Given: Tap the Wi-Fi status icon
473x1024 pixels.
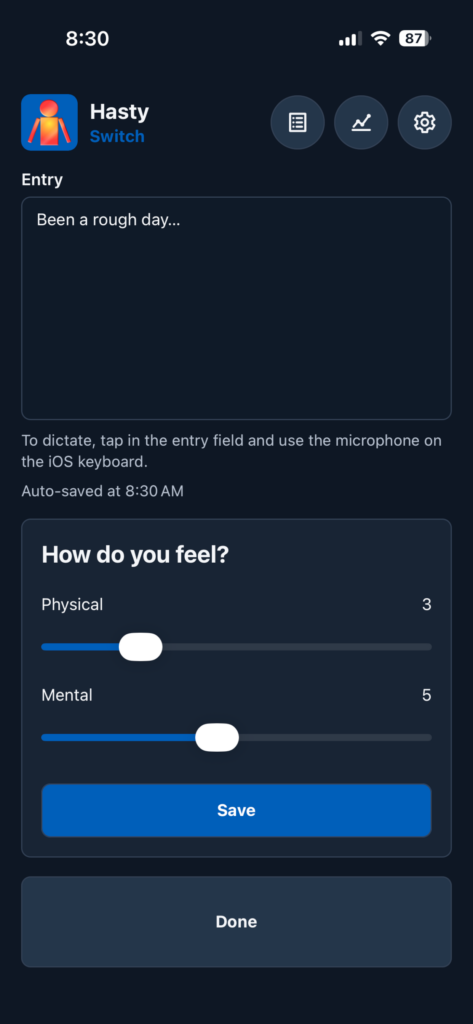Looking at the screenshot, I should point(380,39).
